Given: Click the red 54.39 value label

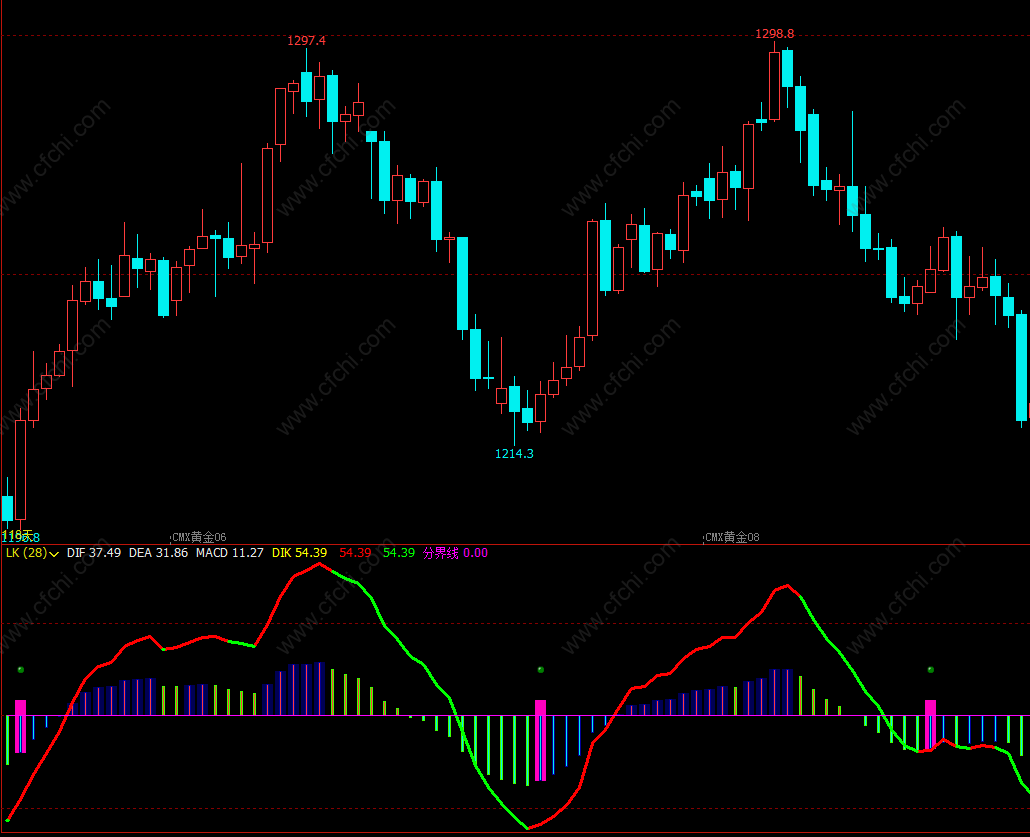Looking at the screenshot, I should 355,553.
